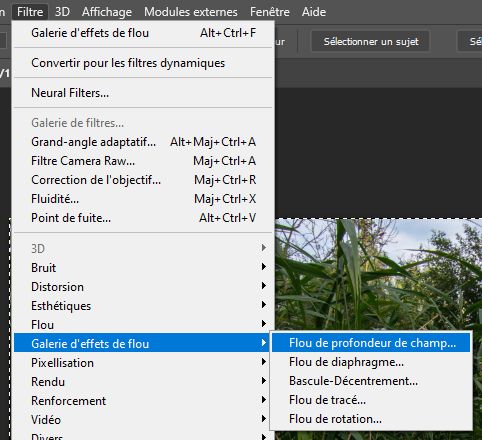Open the Flou submenu
482x440 pixels.
(x=143, y=325)
